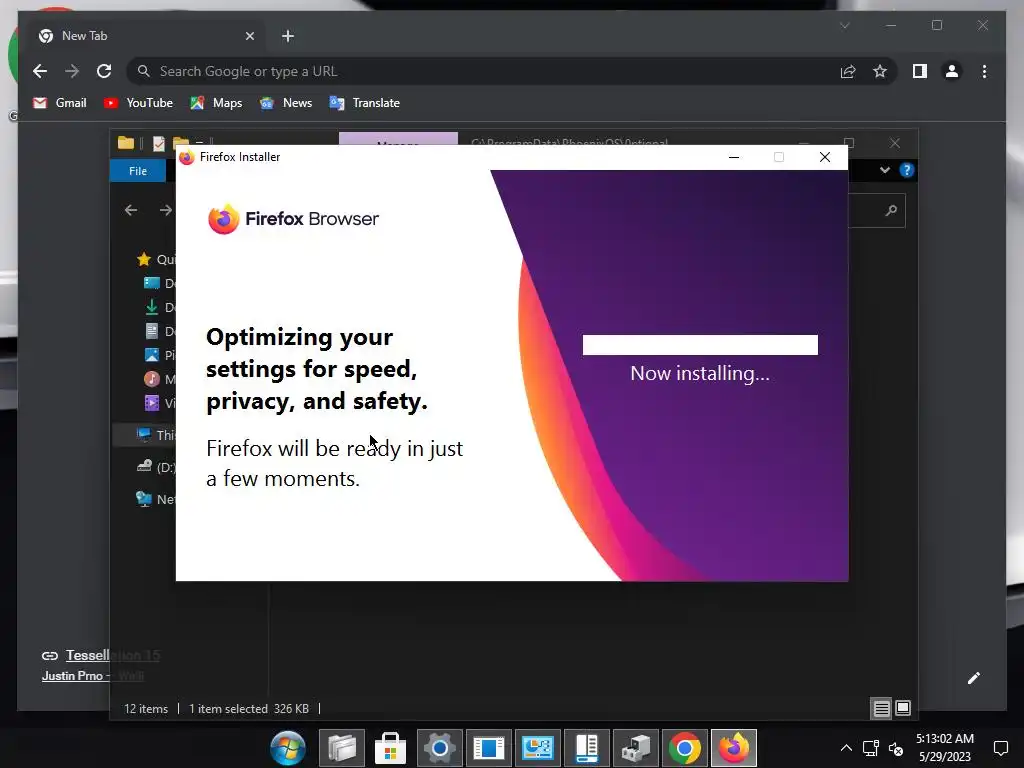
Task: Open the Start button on taskbar
Action: 288,748
